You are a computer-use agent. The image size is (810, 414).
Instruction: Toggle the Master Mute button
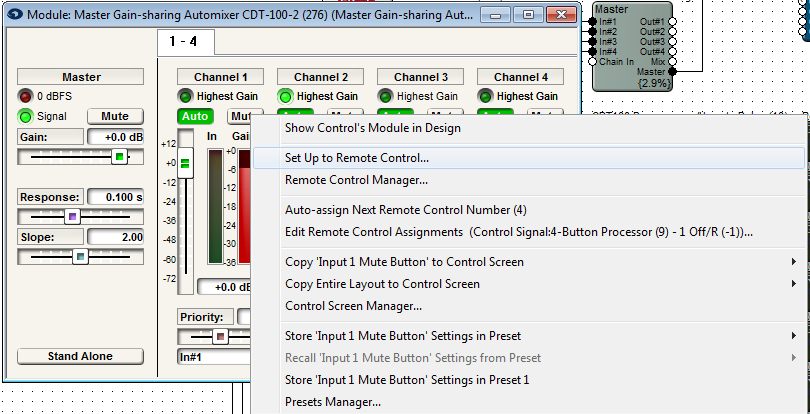pyautogui.click(x=115, y=116)
